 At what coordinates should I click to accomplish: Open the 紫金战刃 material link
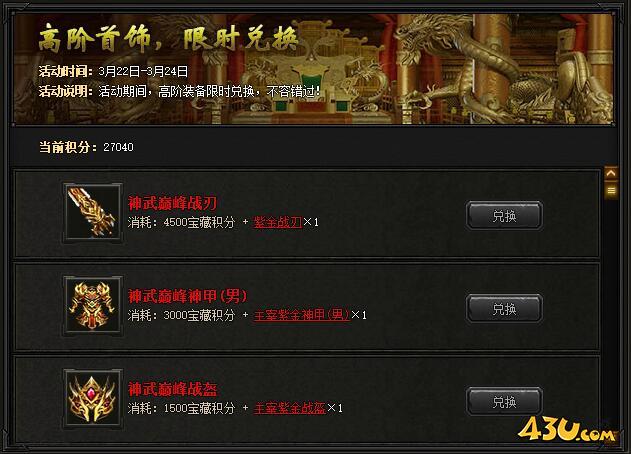click(277, 222)
